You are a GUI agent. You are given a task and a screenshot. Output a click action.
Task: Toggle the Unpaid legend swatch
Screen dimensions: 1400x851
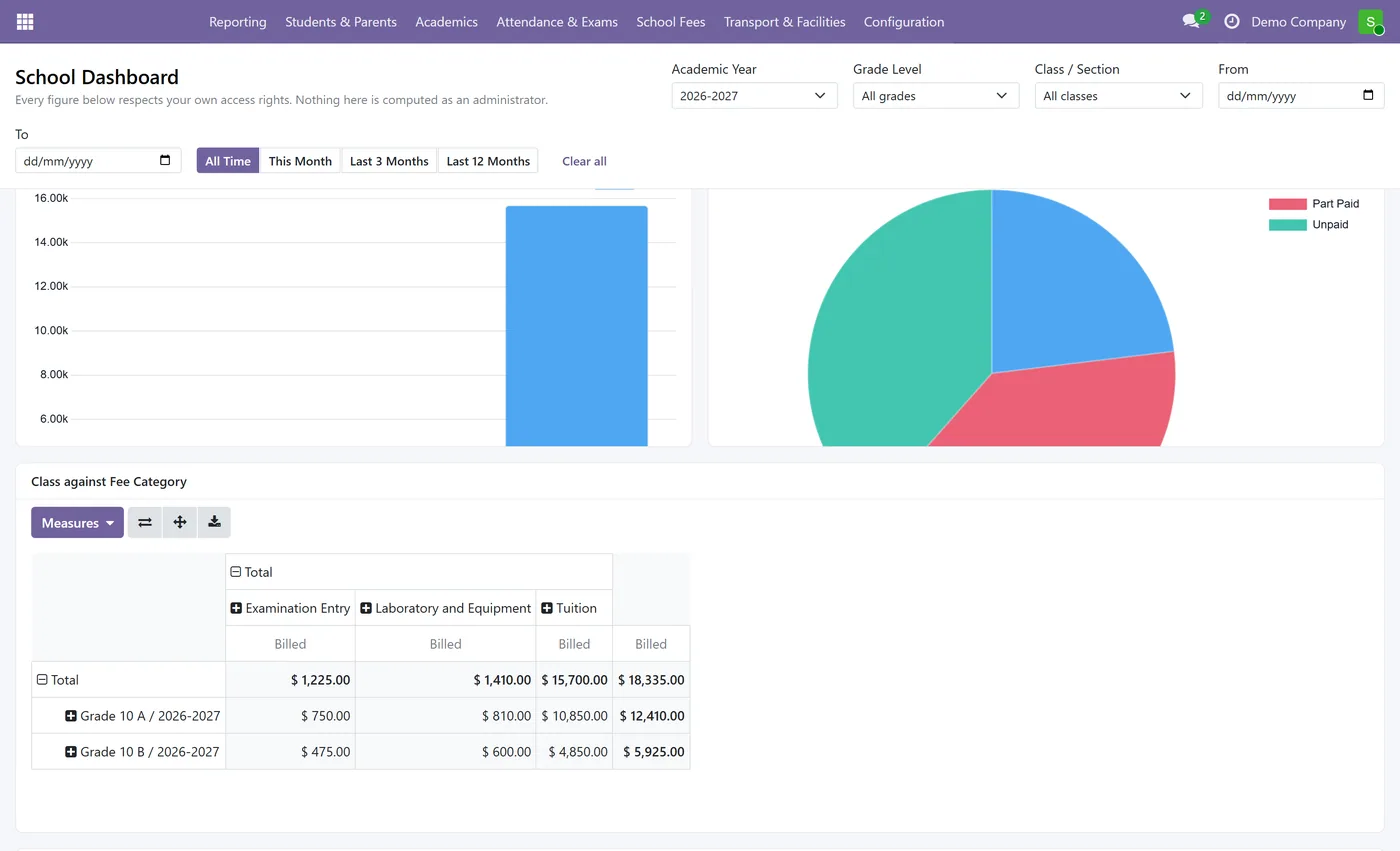[1288, 225]
